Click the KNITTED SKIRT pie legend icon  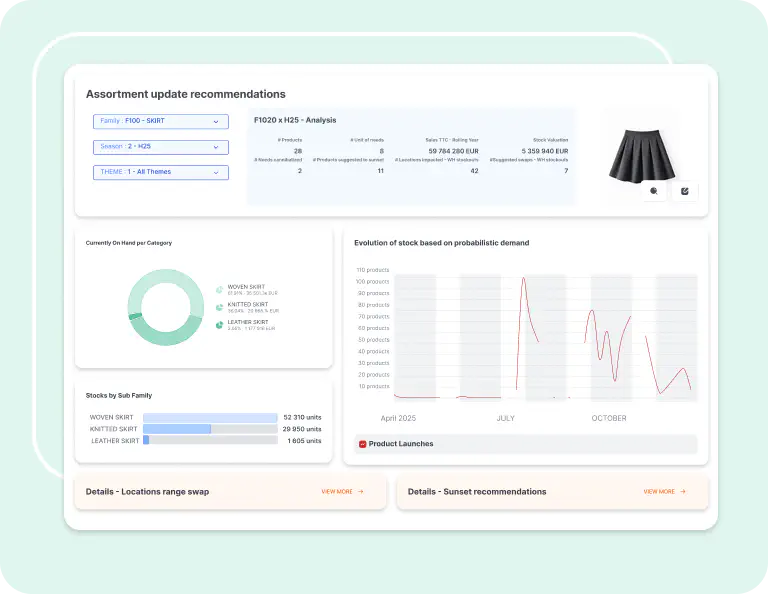(219, 308)
